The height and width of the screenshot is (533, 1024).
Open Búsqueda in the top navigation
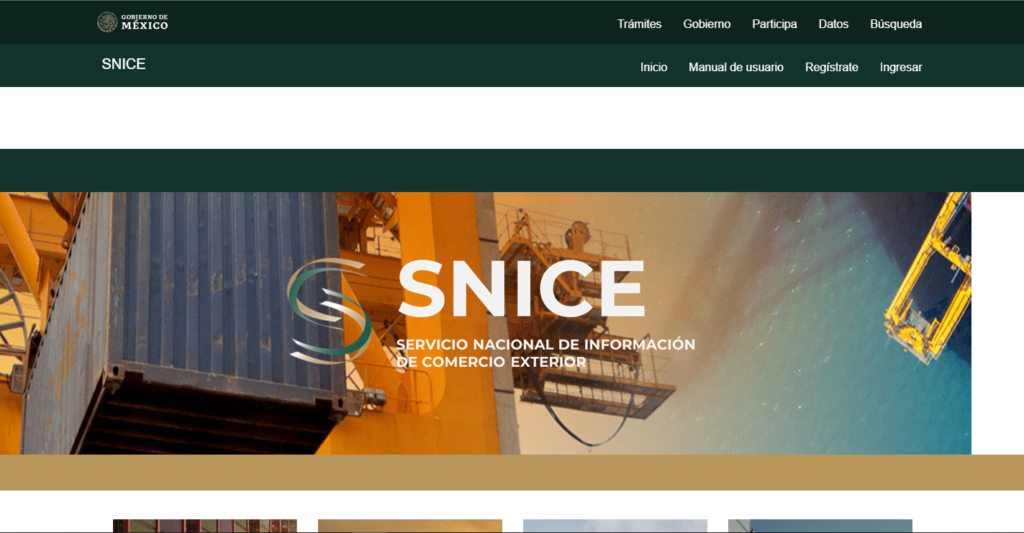click(895, 24)
